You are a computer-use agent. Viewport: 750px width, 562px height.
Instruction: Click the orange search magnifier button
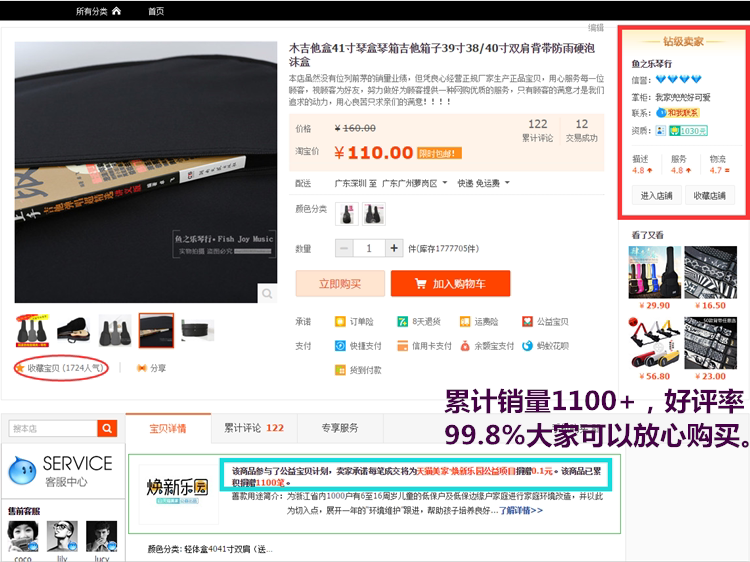coord(107,429)
